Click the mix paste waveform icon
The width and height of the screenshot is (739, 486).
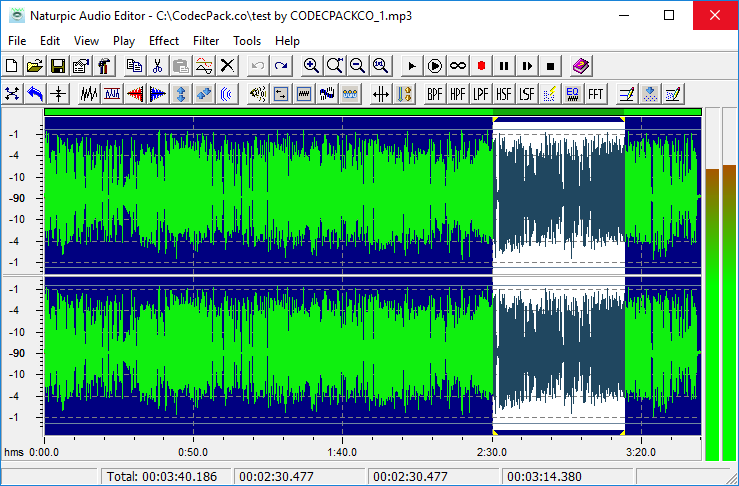(204, 66)
